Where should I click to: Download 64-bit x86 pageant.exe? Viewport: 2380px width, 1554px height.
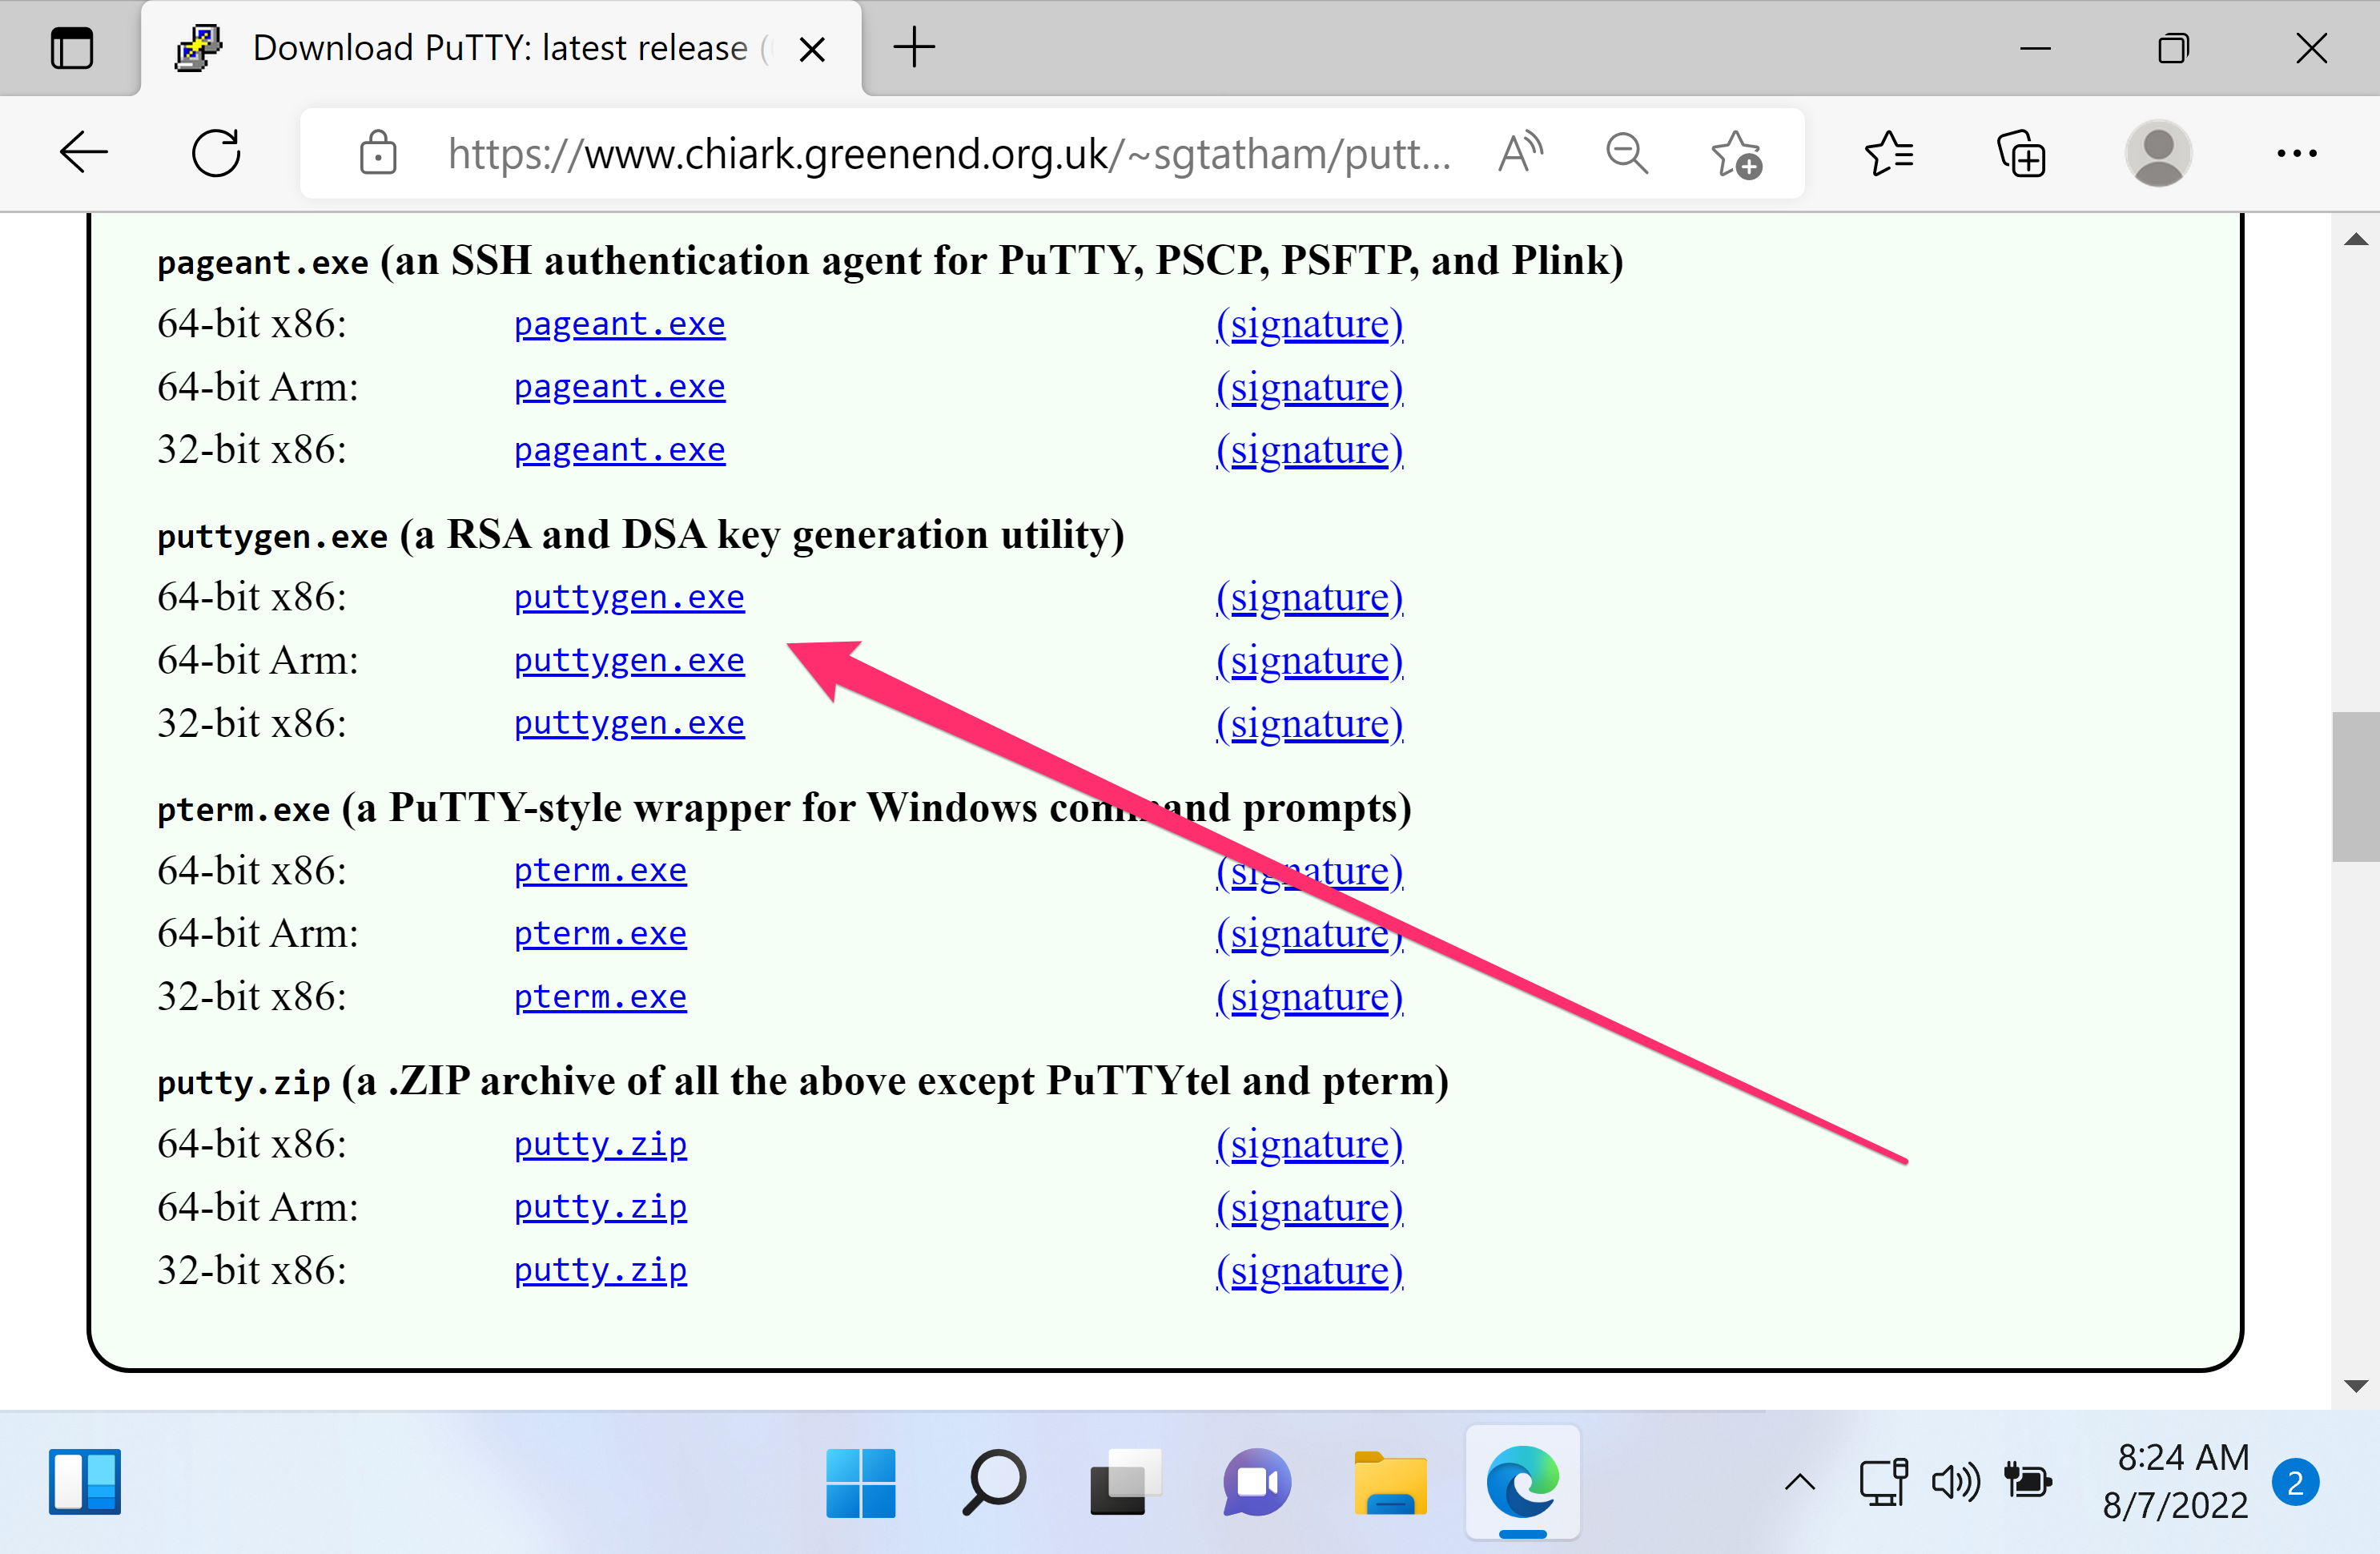point(619,324)
